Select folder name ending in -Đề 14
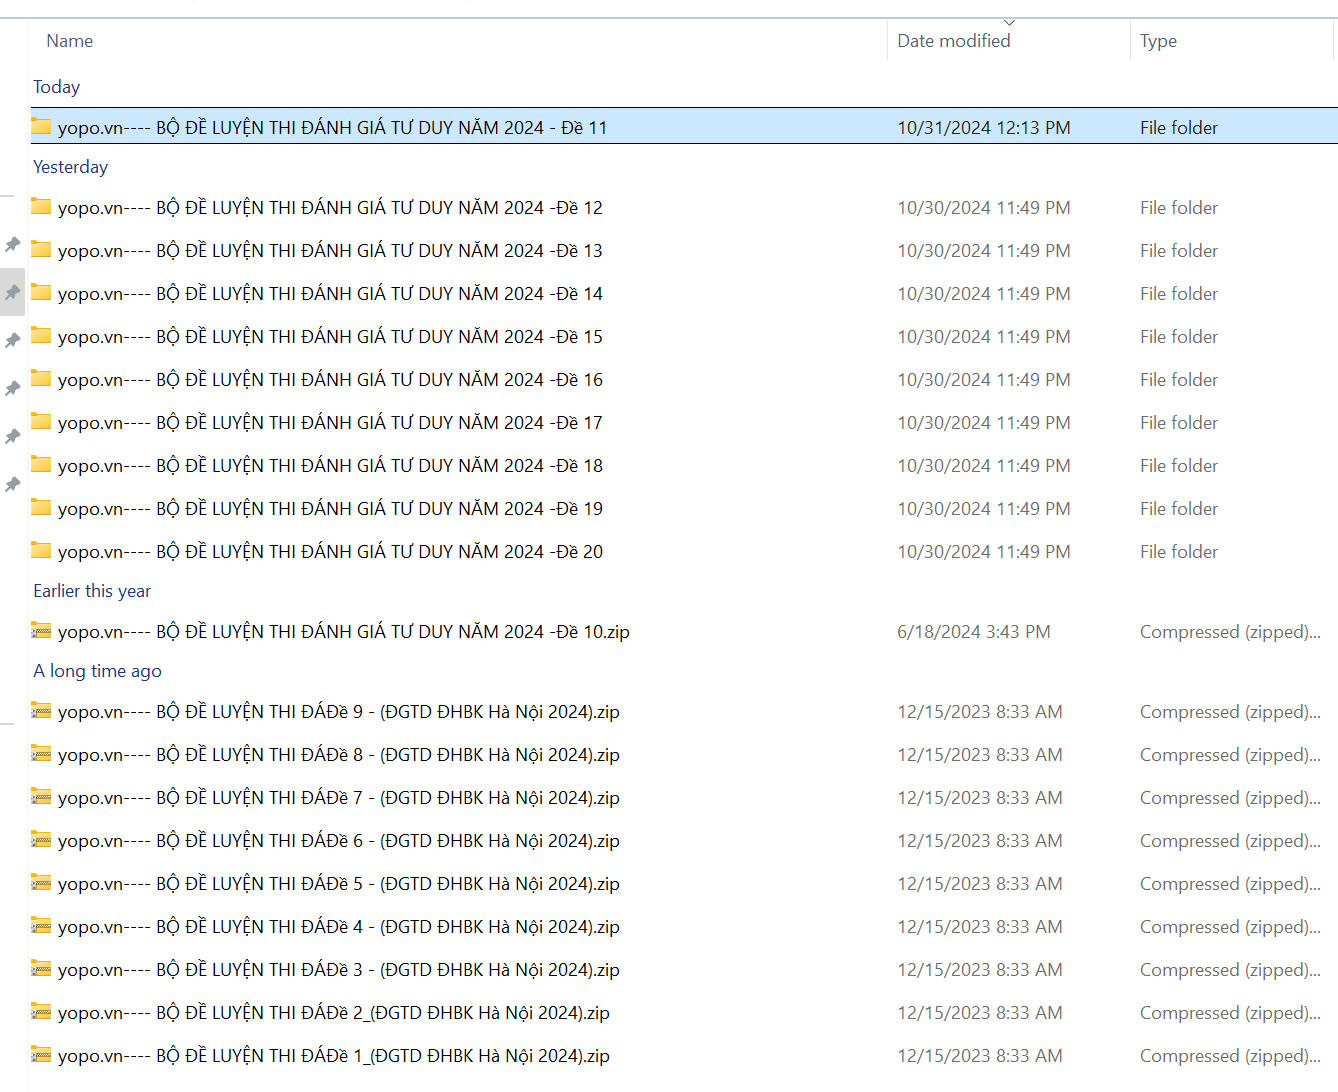 (x=330, y=293)
